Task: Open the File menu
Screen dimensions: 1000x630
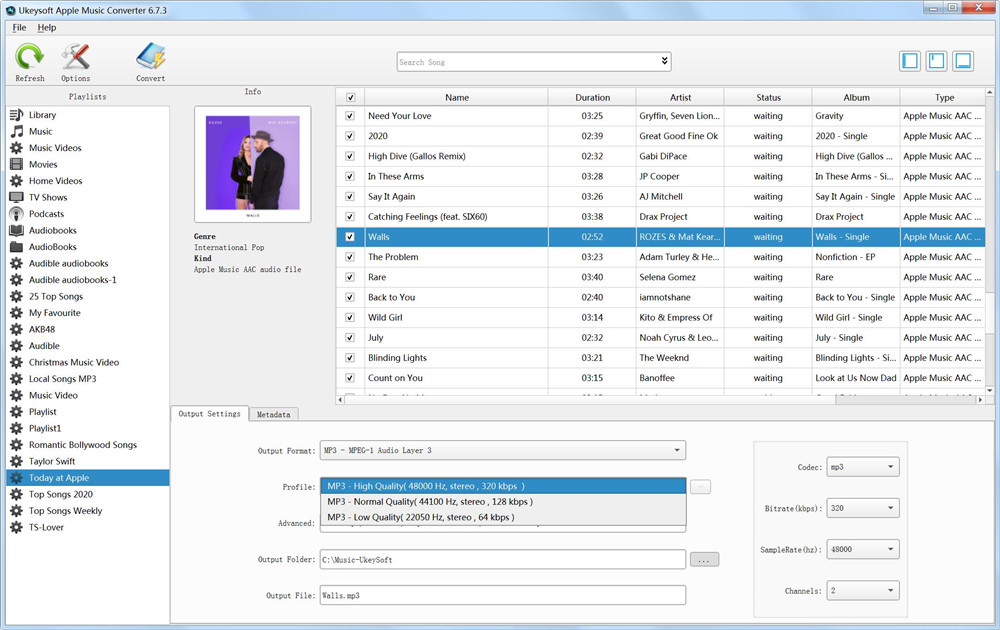Action: point(19,27)
